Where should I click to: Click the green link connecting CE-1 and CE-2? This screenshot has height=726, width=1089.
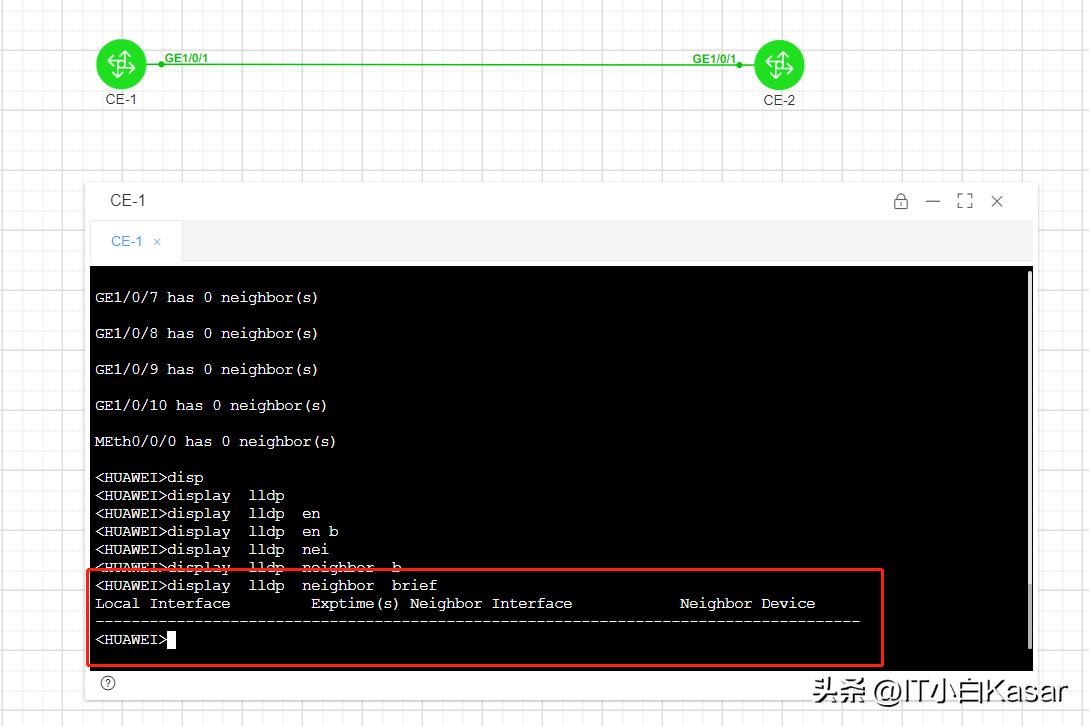pyautogui.click(x=450, y=66)
